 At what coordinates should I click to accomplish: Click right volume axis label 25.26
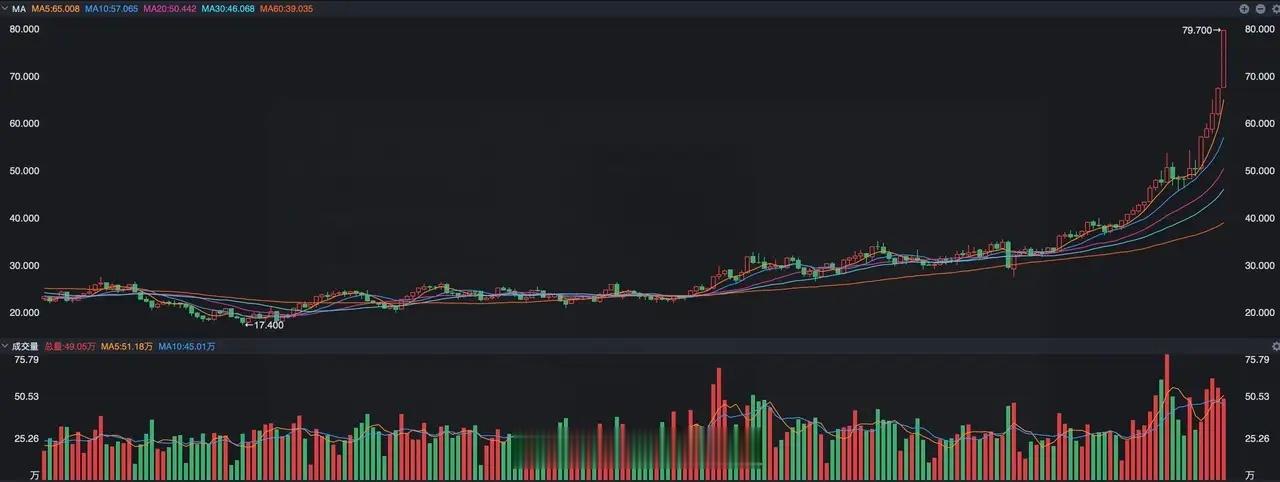click(x=1257, y=438)
